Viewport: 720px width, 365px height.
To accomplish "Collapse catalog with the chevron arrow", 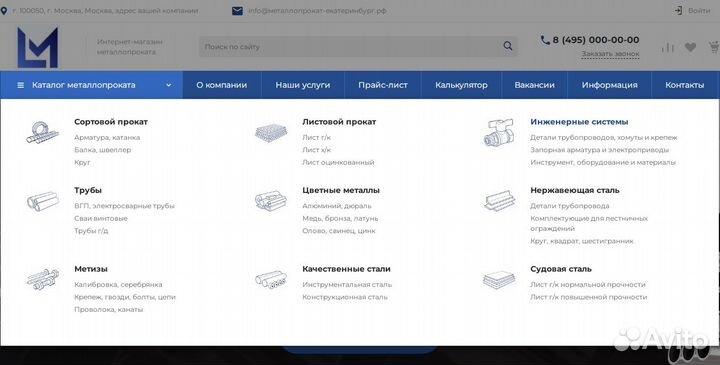I will [x=169, y=85].
